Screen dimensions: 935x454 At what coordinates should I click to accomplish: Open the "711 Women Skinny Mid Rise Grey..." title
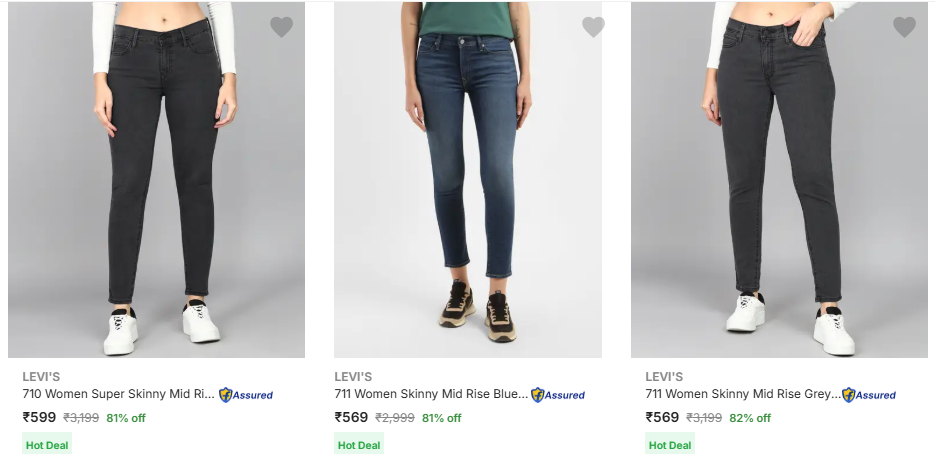click(x=743, y=395)
